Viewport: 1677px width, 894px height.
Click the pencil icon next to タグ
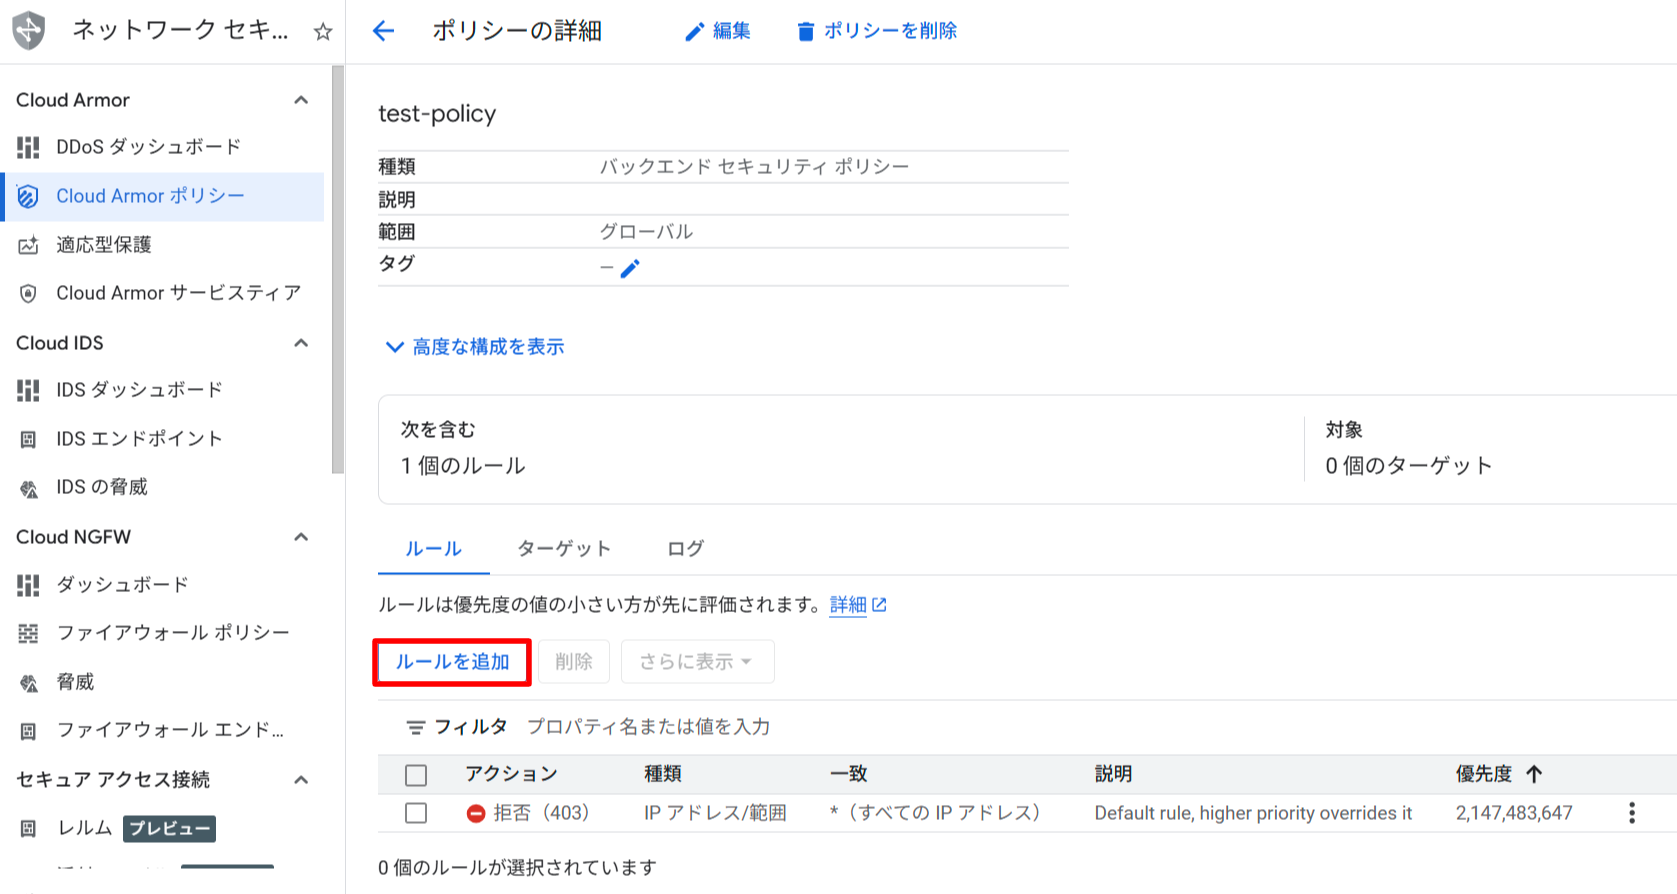(x=630, y=268)
